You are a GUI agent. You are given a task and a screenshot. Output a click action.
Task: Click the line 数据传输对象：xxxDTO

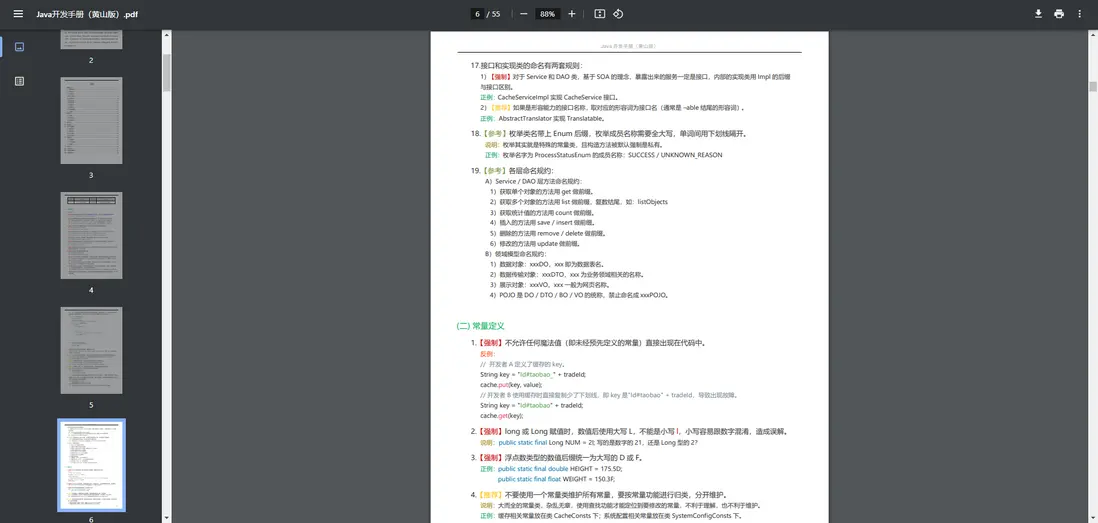pyautogui.click(x=566, y=274)
